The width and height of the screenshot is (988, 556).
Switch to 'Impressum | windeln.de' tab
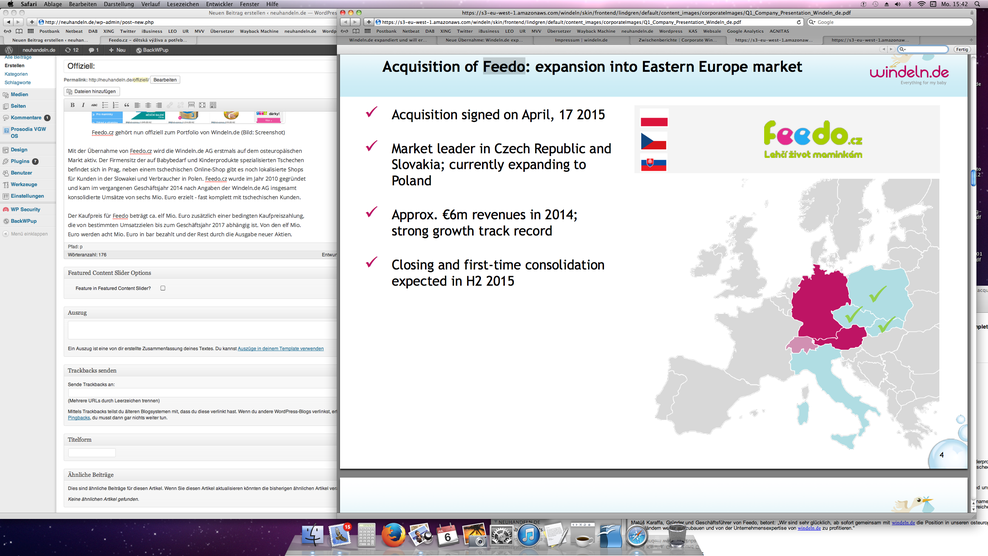582,40
